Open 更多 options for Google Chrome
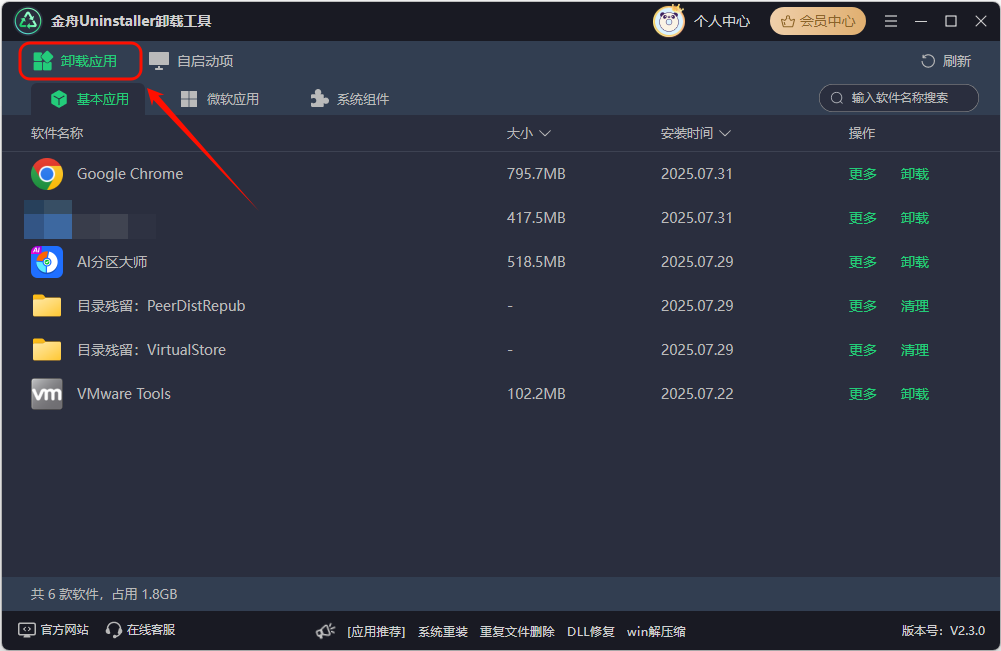The height and width of the screenshot is (651, 1001). (862, 174)
